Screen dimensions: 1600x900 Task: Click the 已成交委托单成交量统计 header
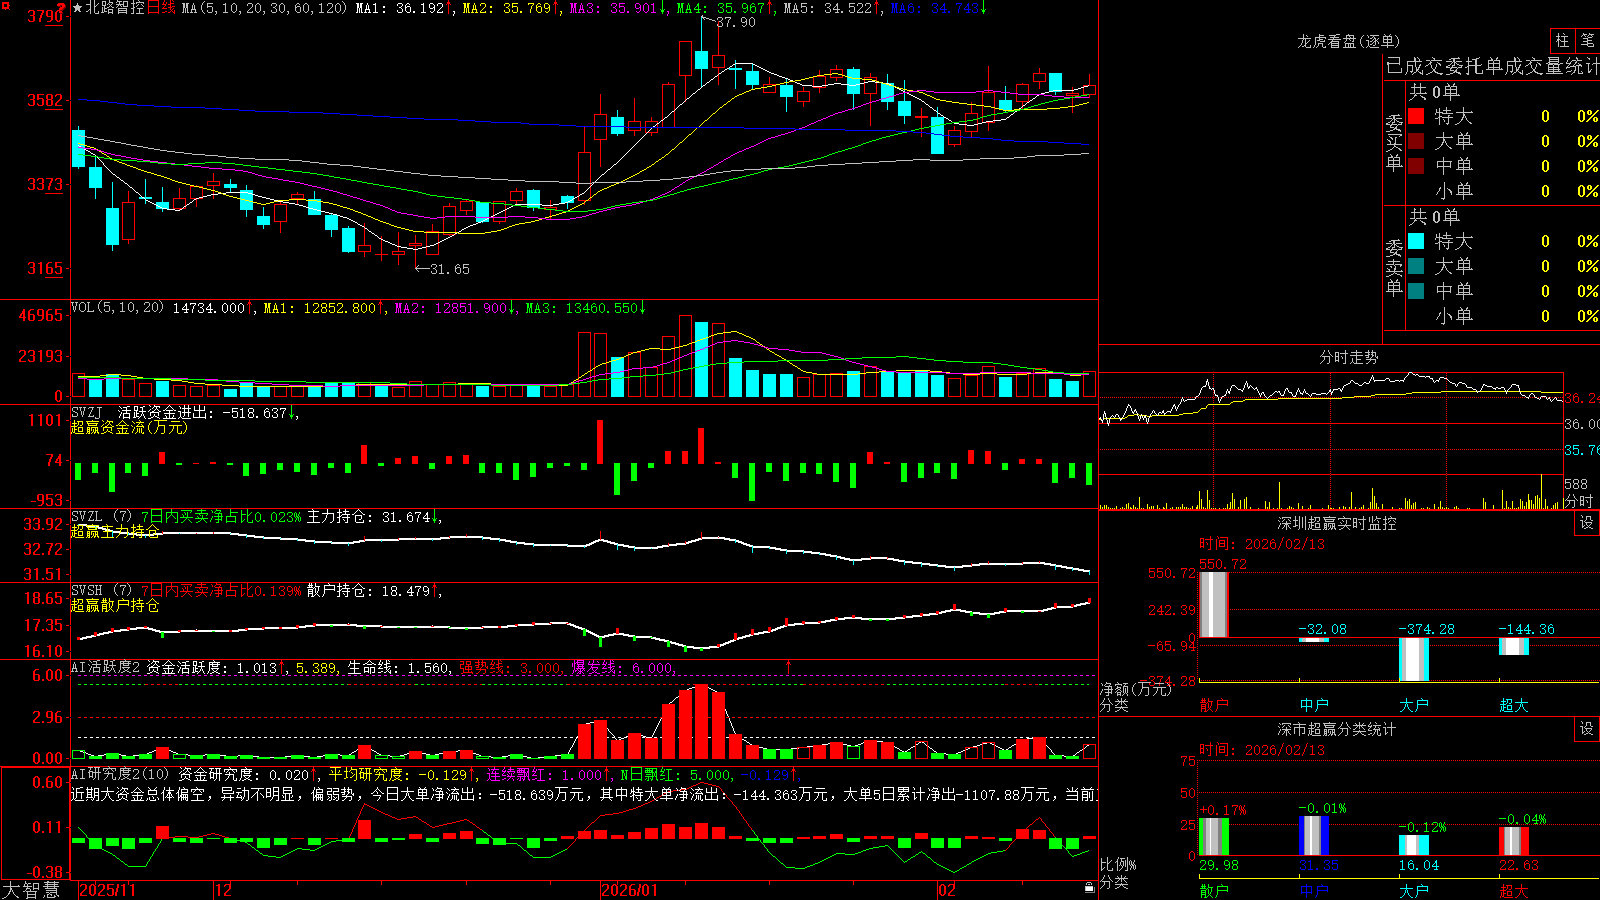point(1492,66)
